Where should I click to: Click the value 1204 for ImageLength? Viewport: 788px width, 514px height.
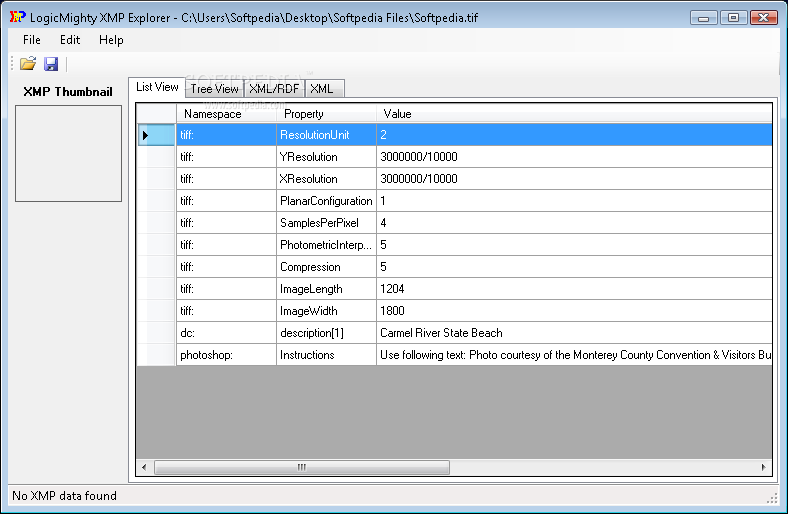(574, 289)
